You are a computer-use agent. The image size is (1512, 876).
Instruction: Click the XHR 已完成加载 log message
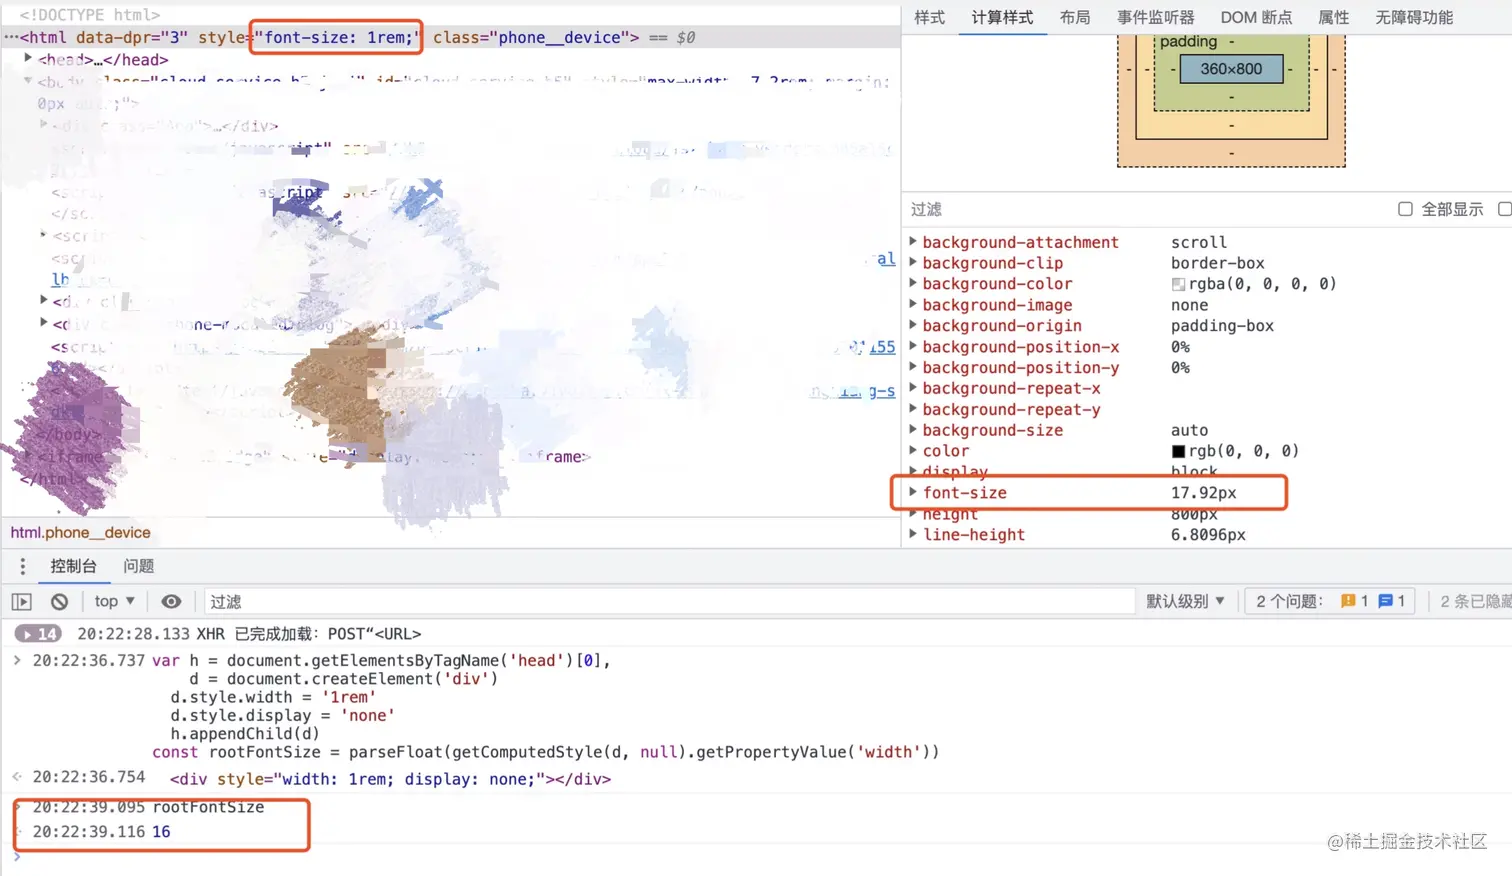(x=309, y=634)
